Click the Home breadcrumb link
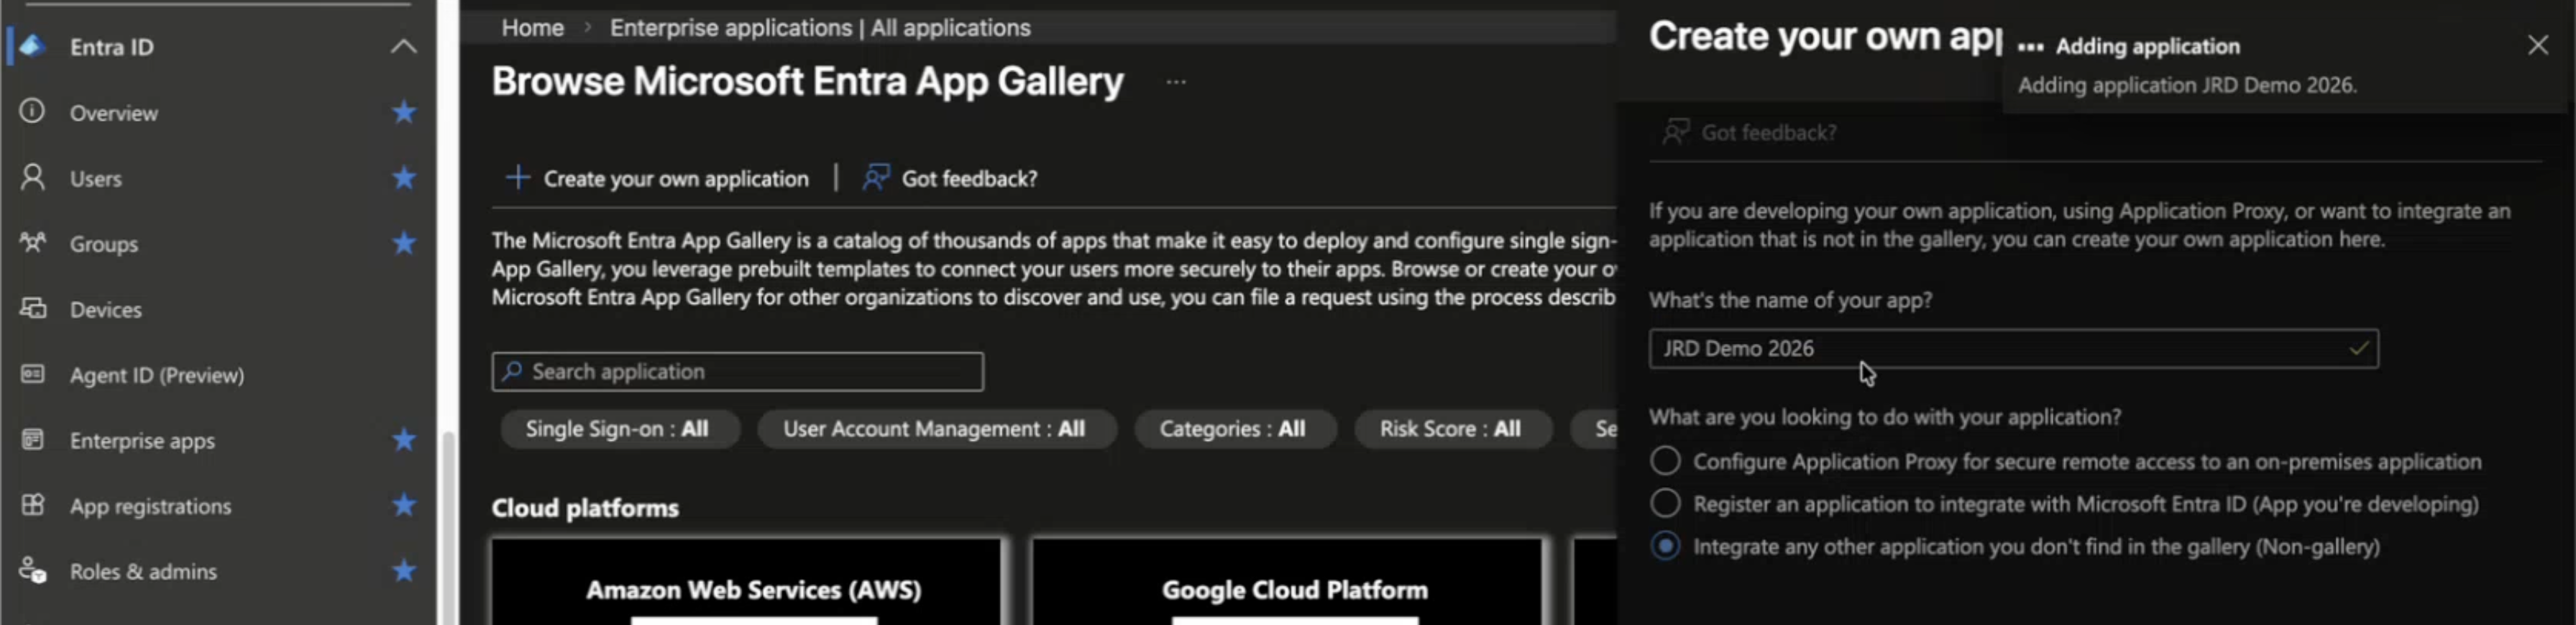 coord(533,28)
